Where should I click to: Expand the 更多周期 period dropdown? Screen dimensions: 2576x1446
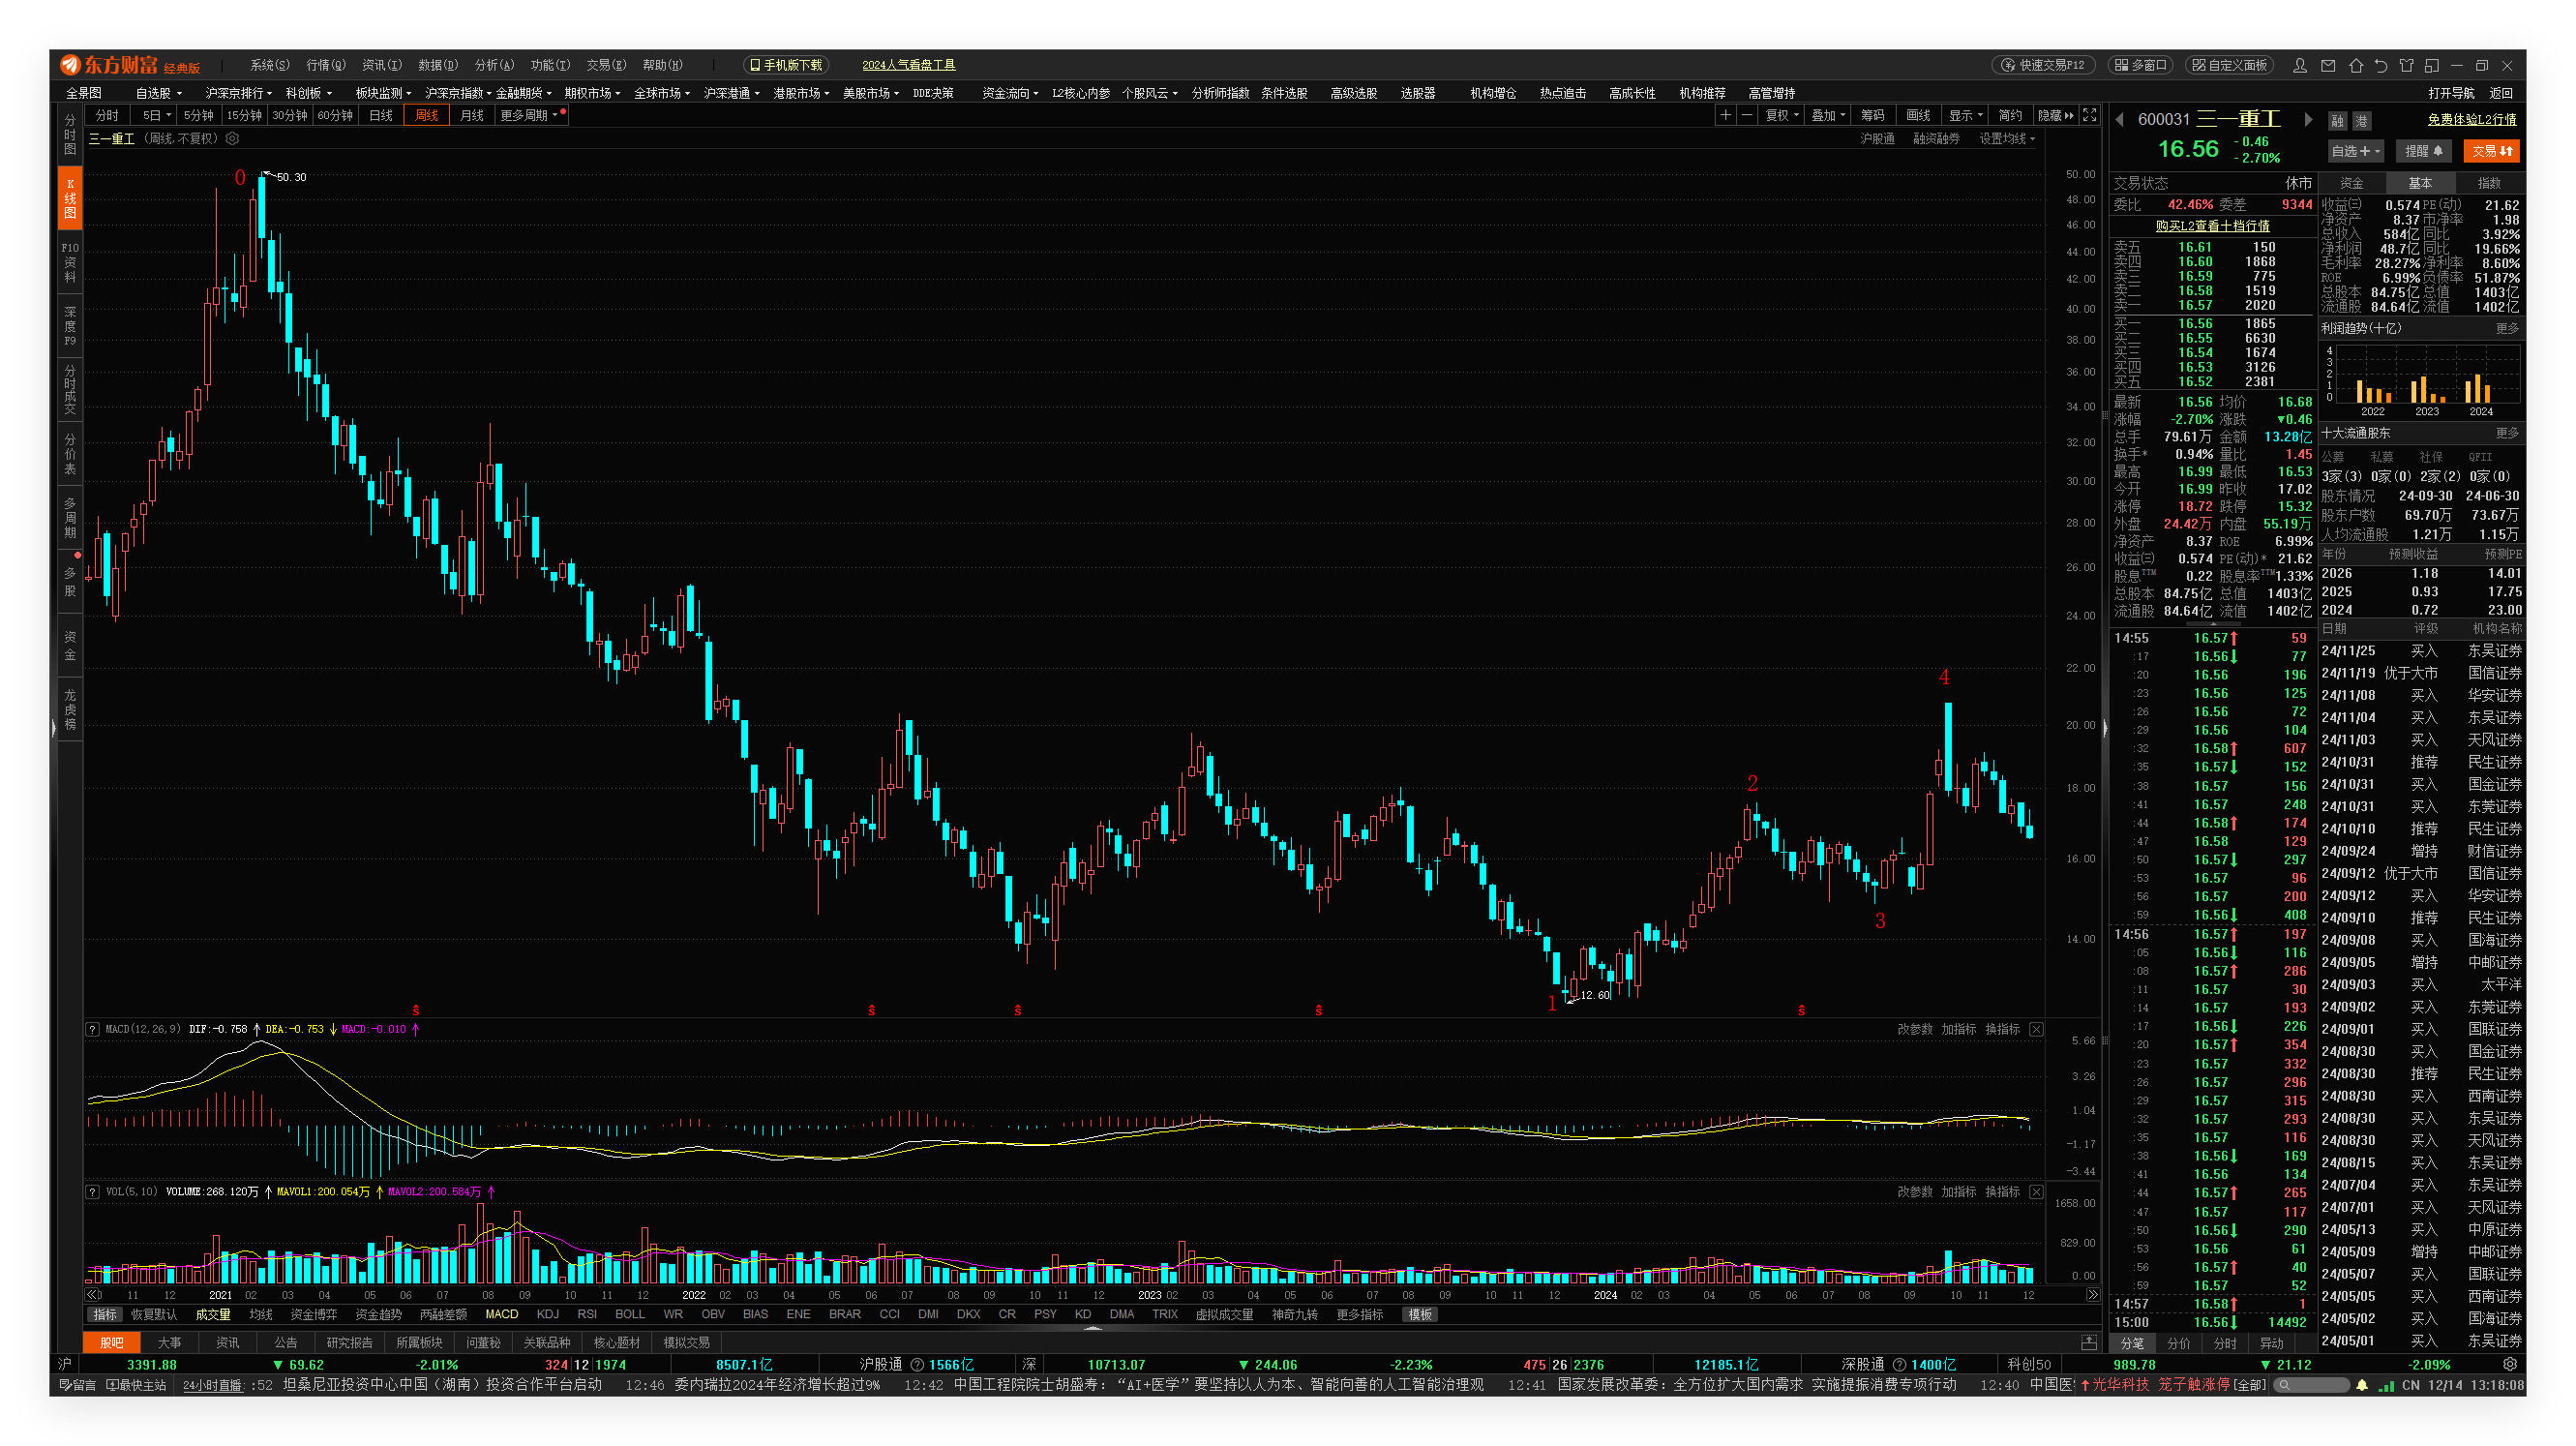point(530,115)
